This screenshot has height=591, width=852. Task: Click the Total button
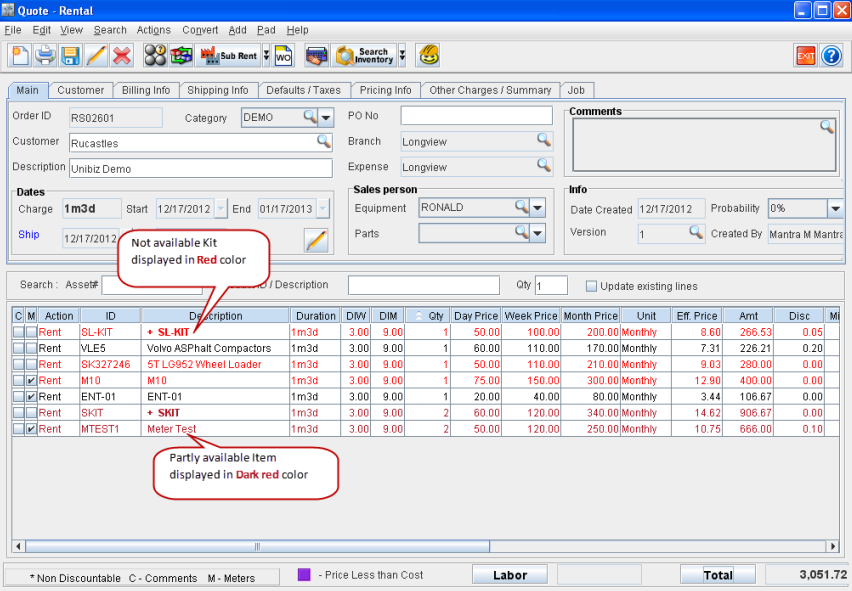coord(718,575)
